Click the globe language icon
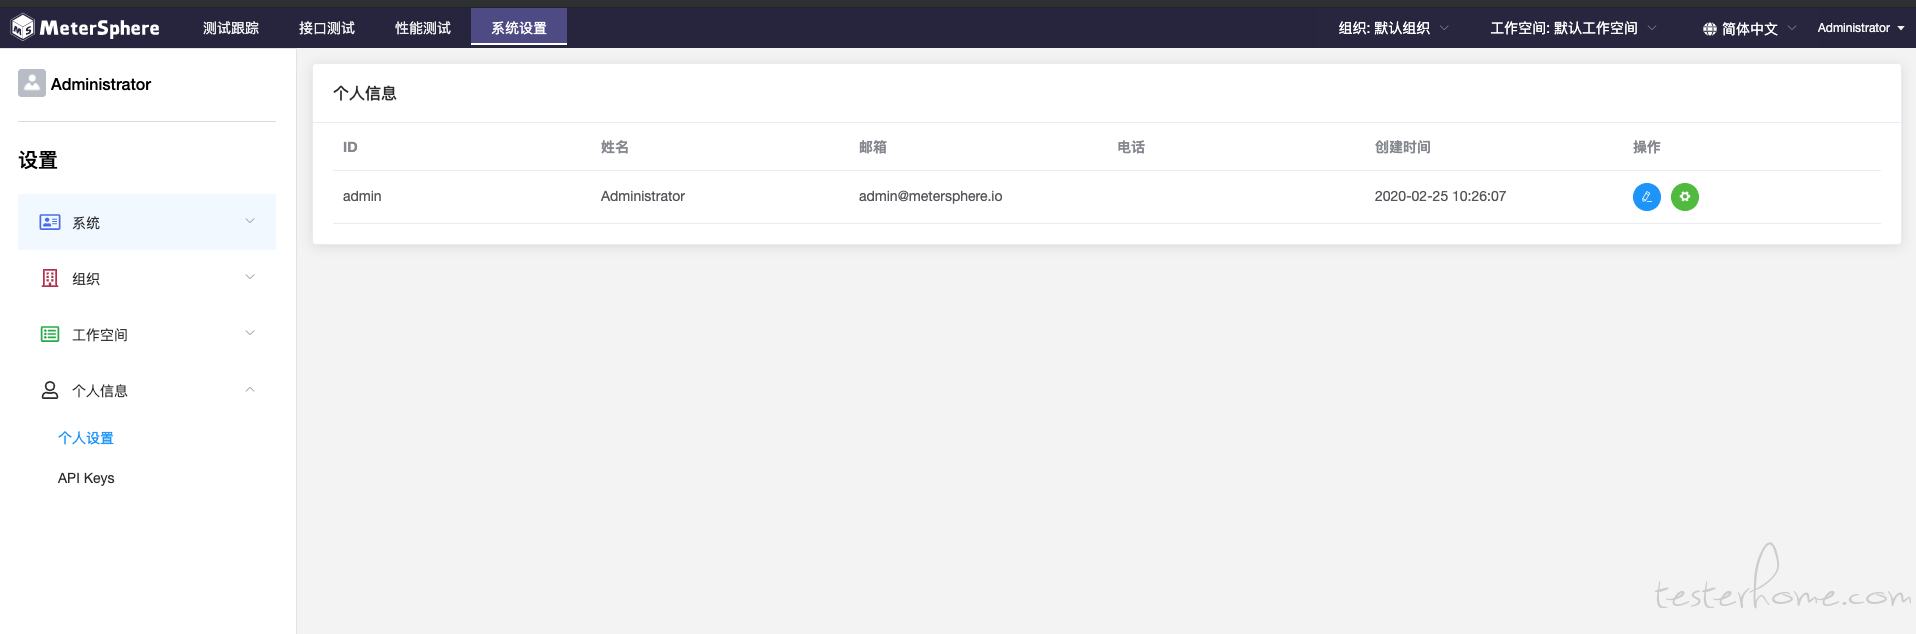This screenshot has height=634, width=1916. [x=1709, y=29]
